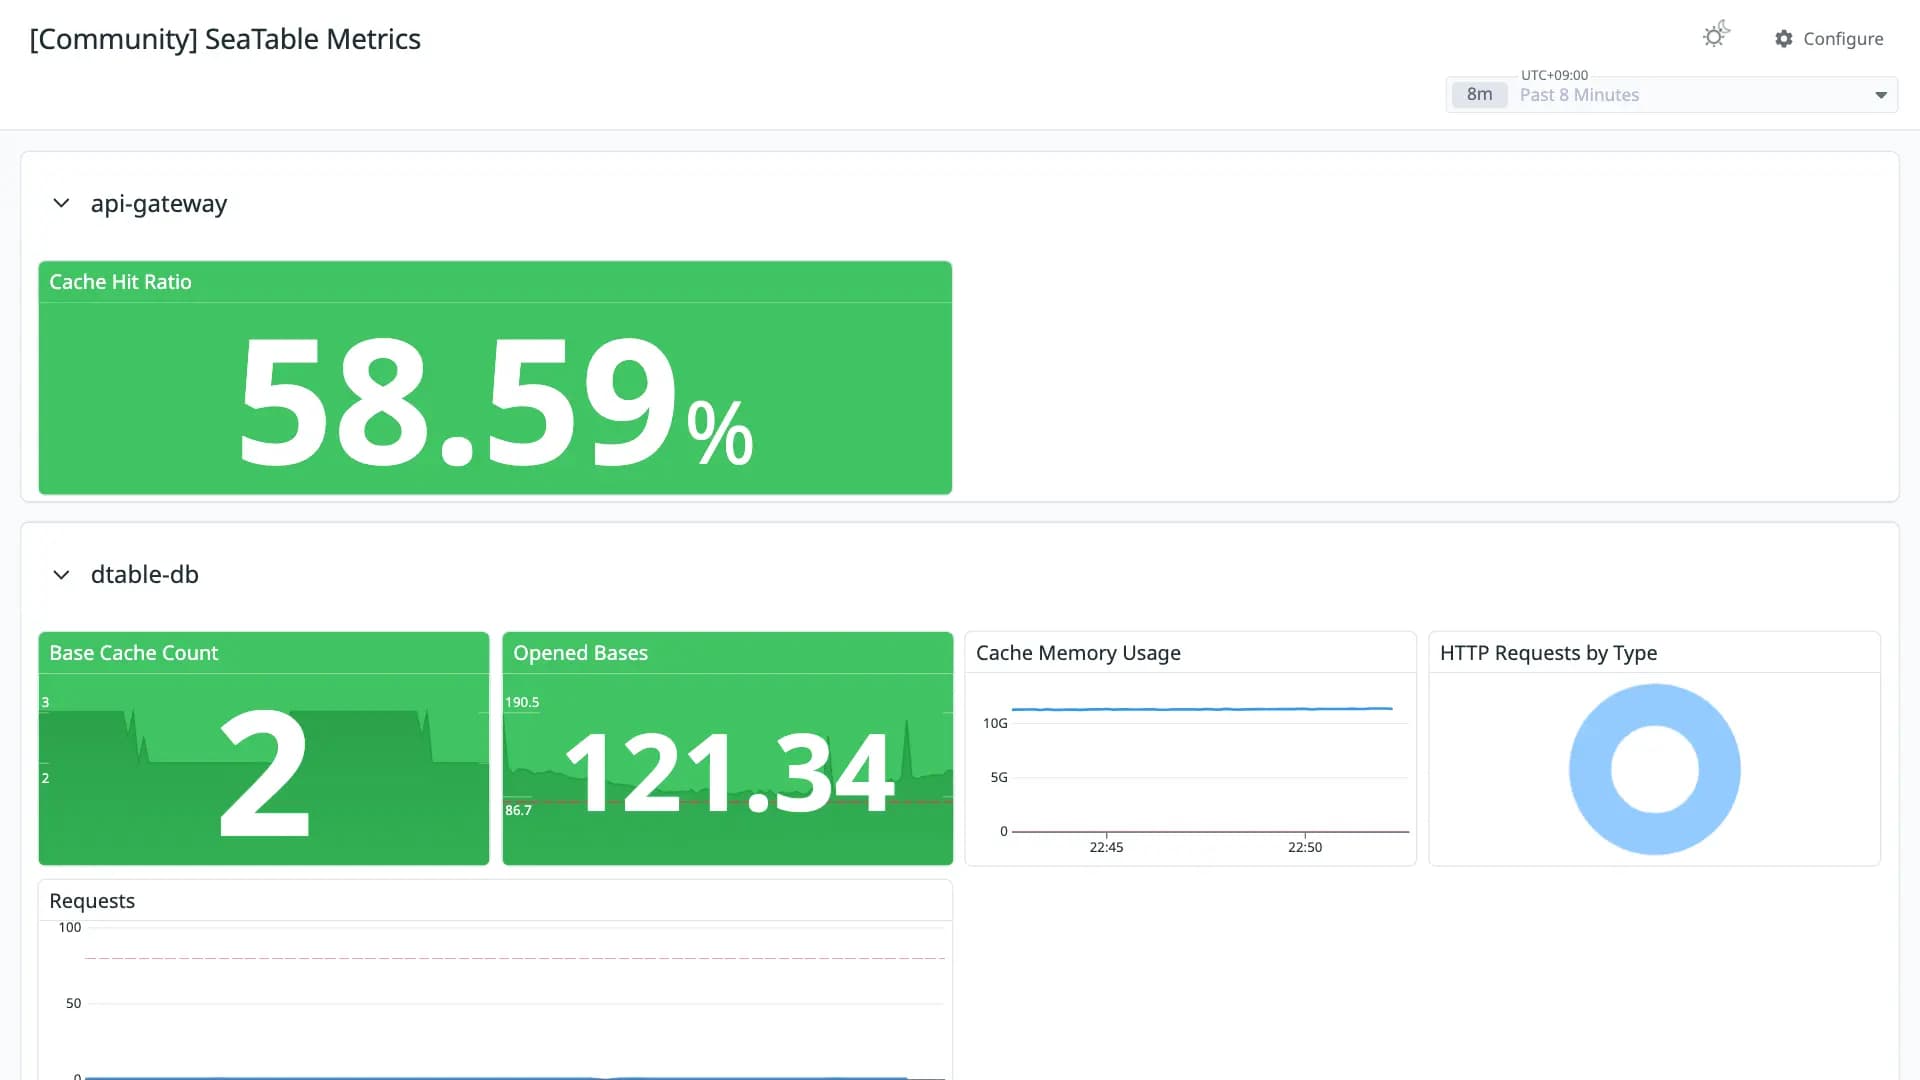Image resolution: width=1920 pixels, height=1080 pixels.
Task: Click the 8m time shortcut badge
Action: 1479,95
